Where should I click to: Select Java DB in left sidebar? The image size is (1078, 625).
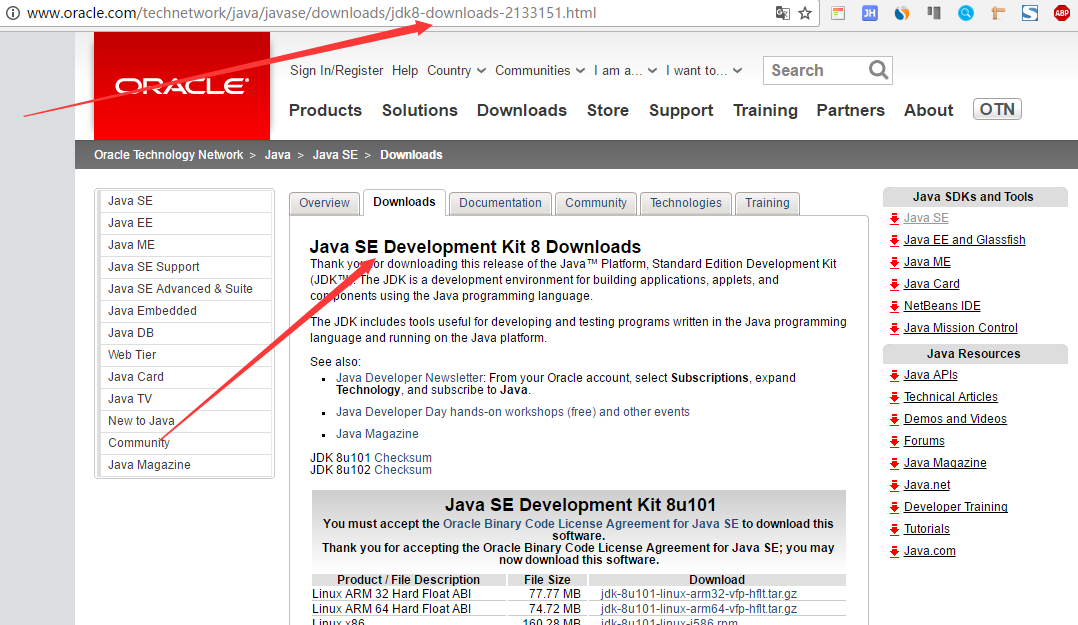coord(184,333)
